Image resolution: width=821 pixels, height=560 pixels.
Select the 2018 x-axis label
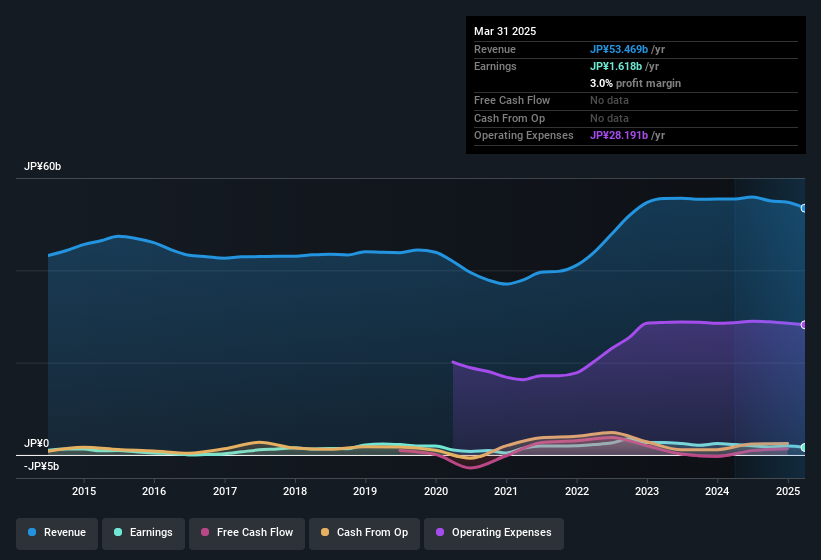tap(295, 491)
